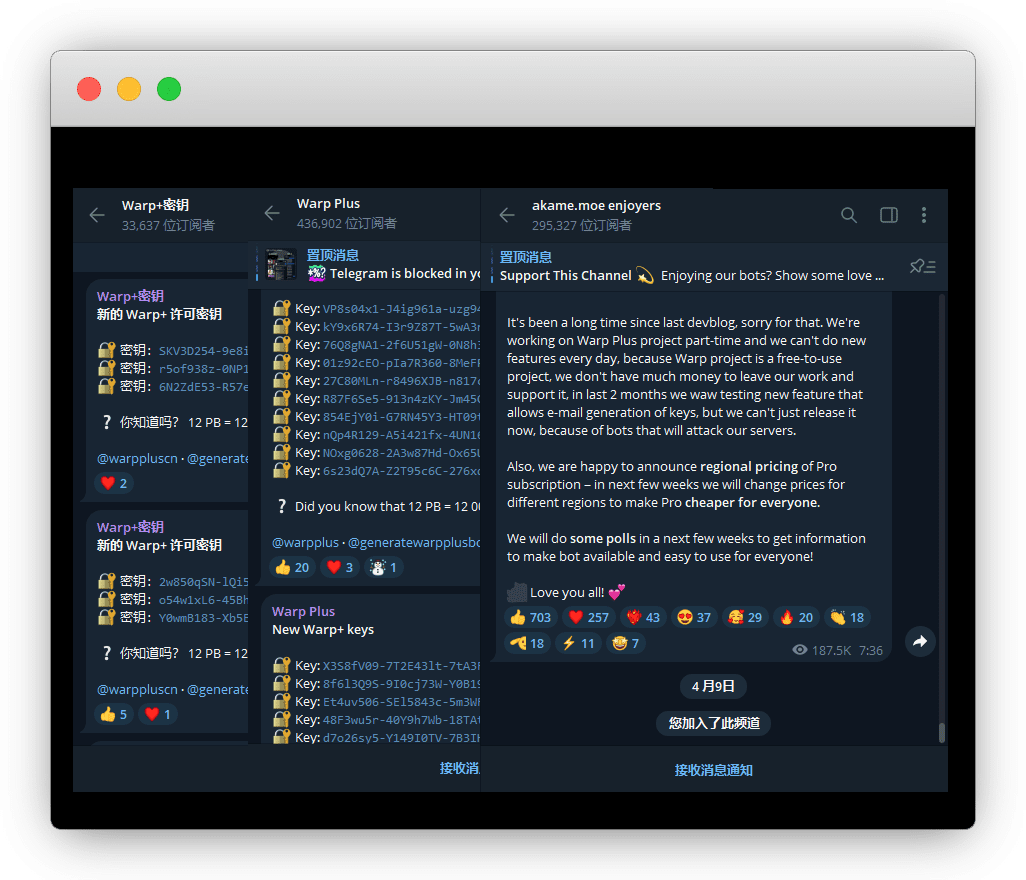
Task: Click the pinned messages list icon
Action: coord(922,266)
